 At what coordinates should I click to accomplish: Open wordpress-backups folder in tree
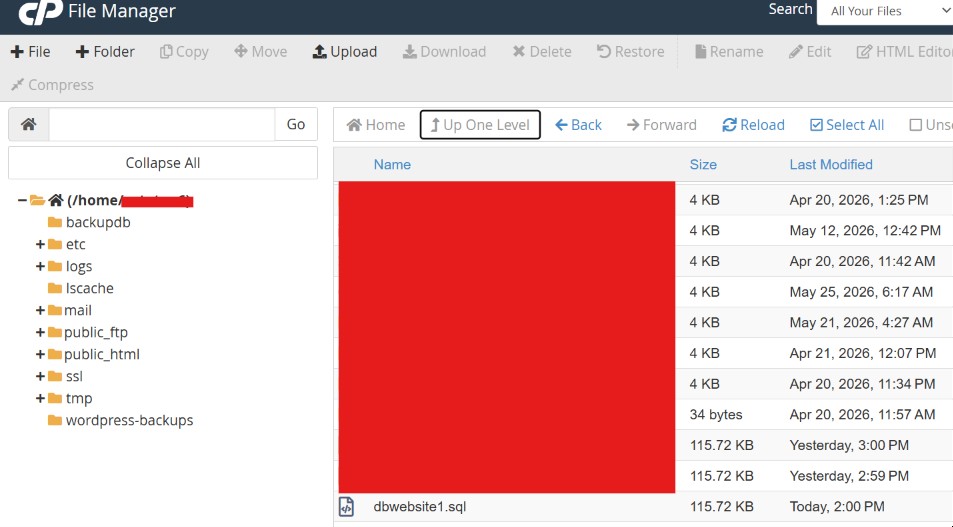[129, 420]
